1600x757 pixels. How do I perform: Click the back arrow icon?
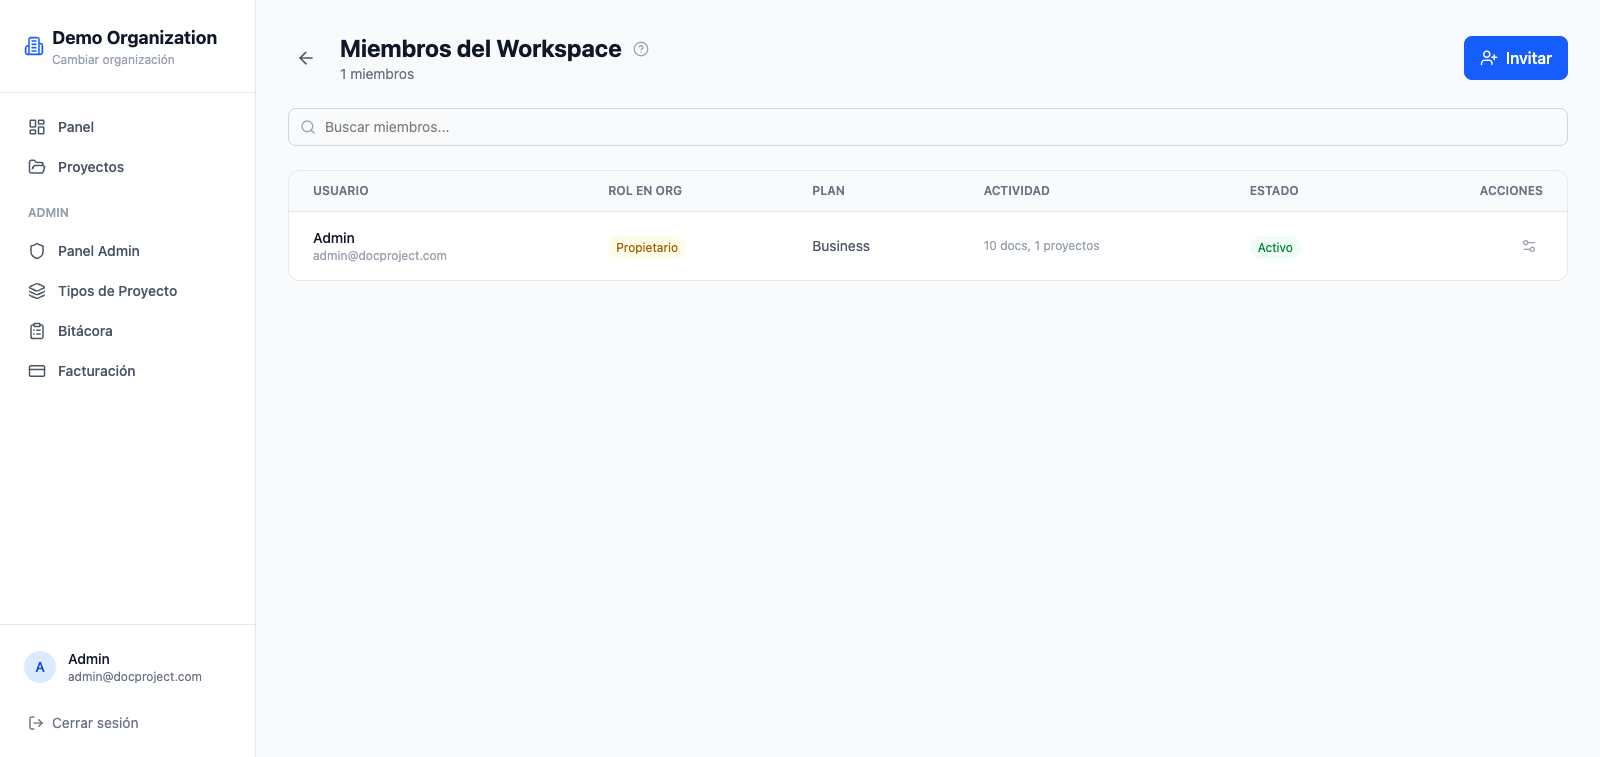pos(306,58)
